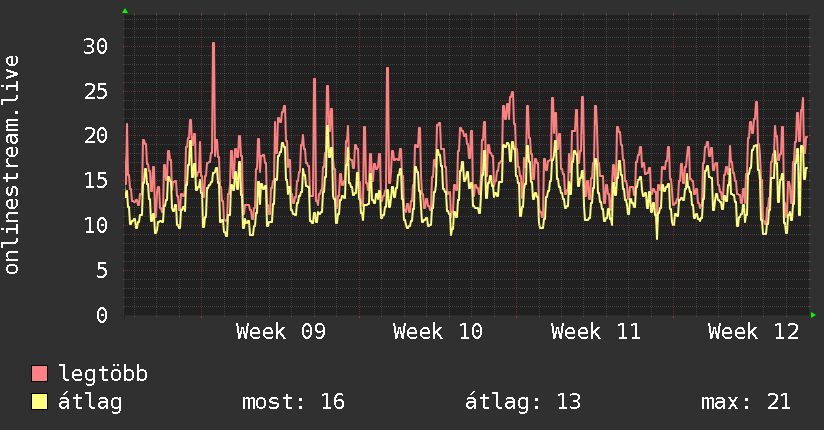Click the 'átlag: 13' statistic value
The image size is (824, 430).
pos(523,402)
